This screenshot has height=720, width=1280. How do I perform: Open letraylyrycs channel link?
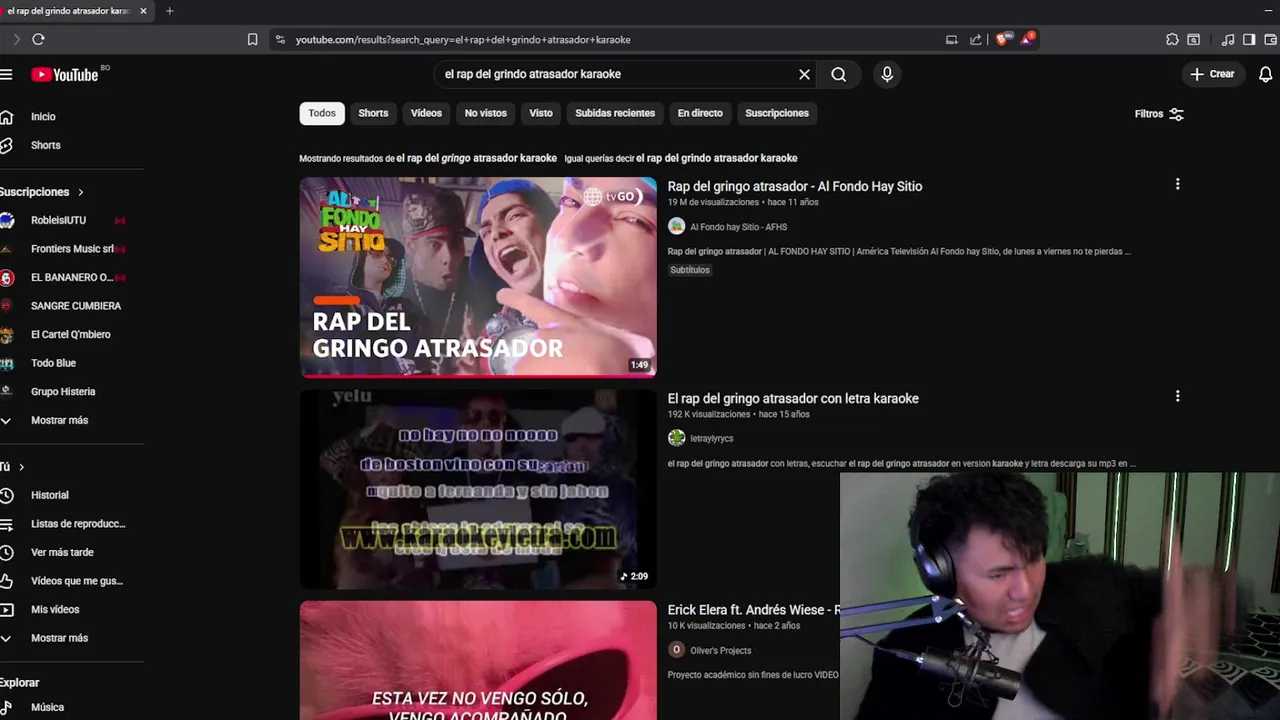(711, 438)
